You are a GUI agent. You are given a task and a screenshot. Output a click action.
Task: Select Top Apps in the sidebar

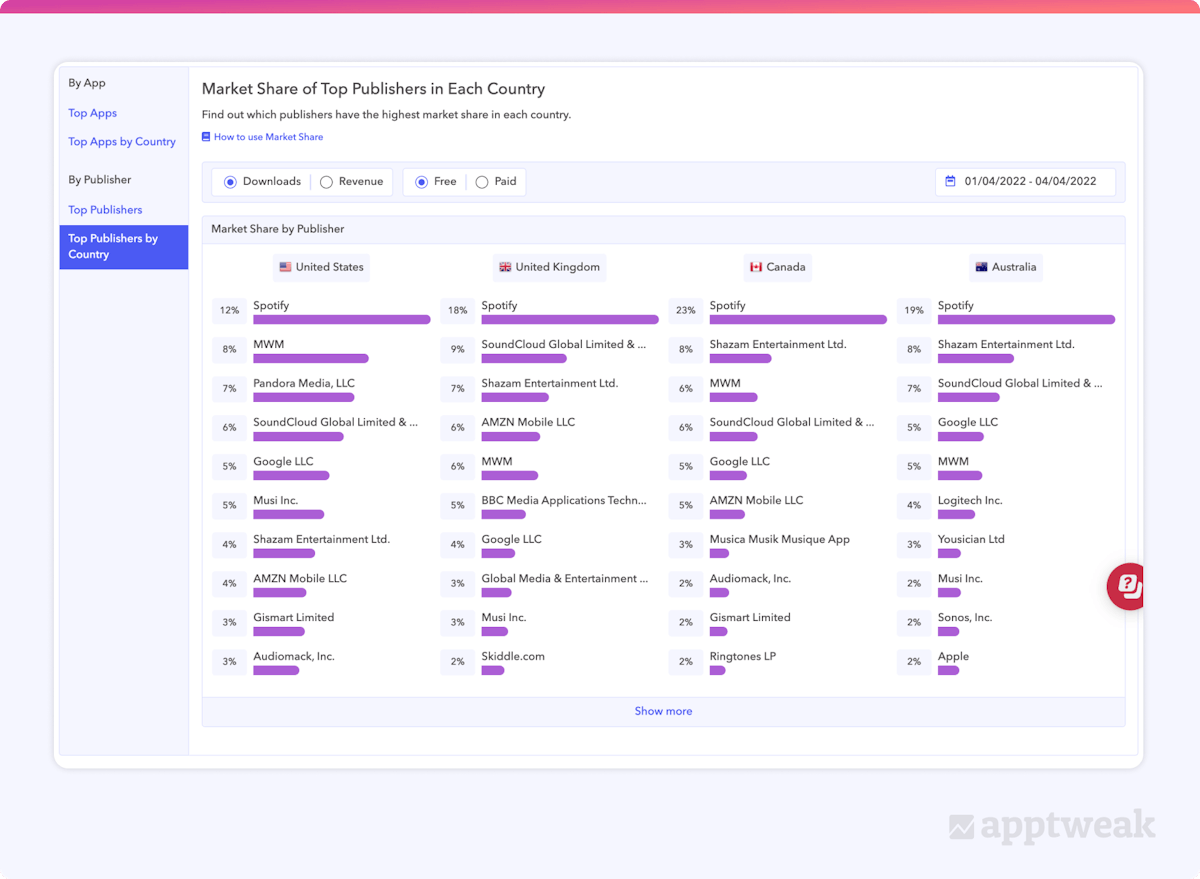coord(92,113)
